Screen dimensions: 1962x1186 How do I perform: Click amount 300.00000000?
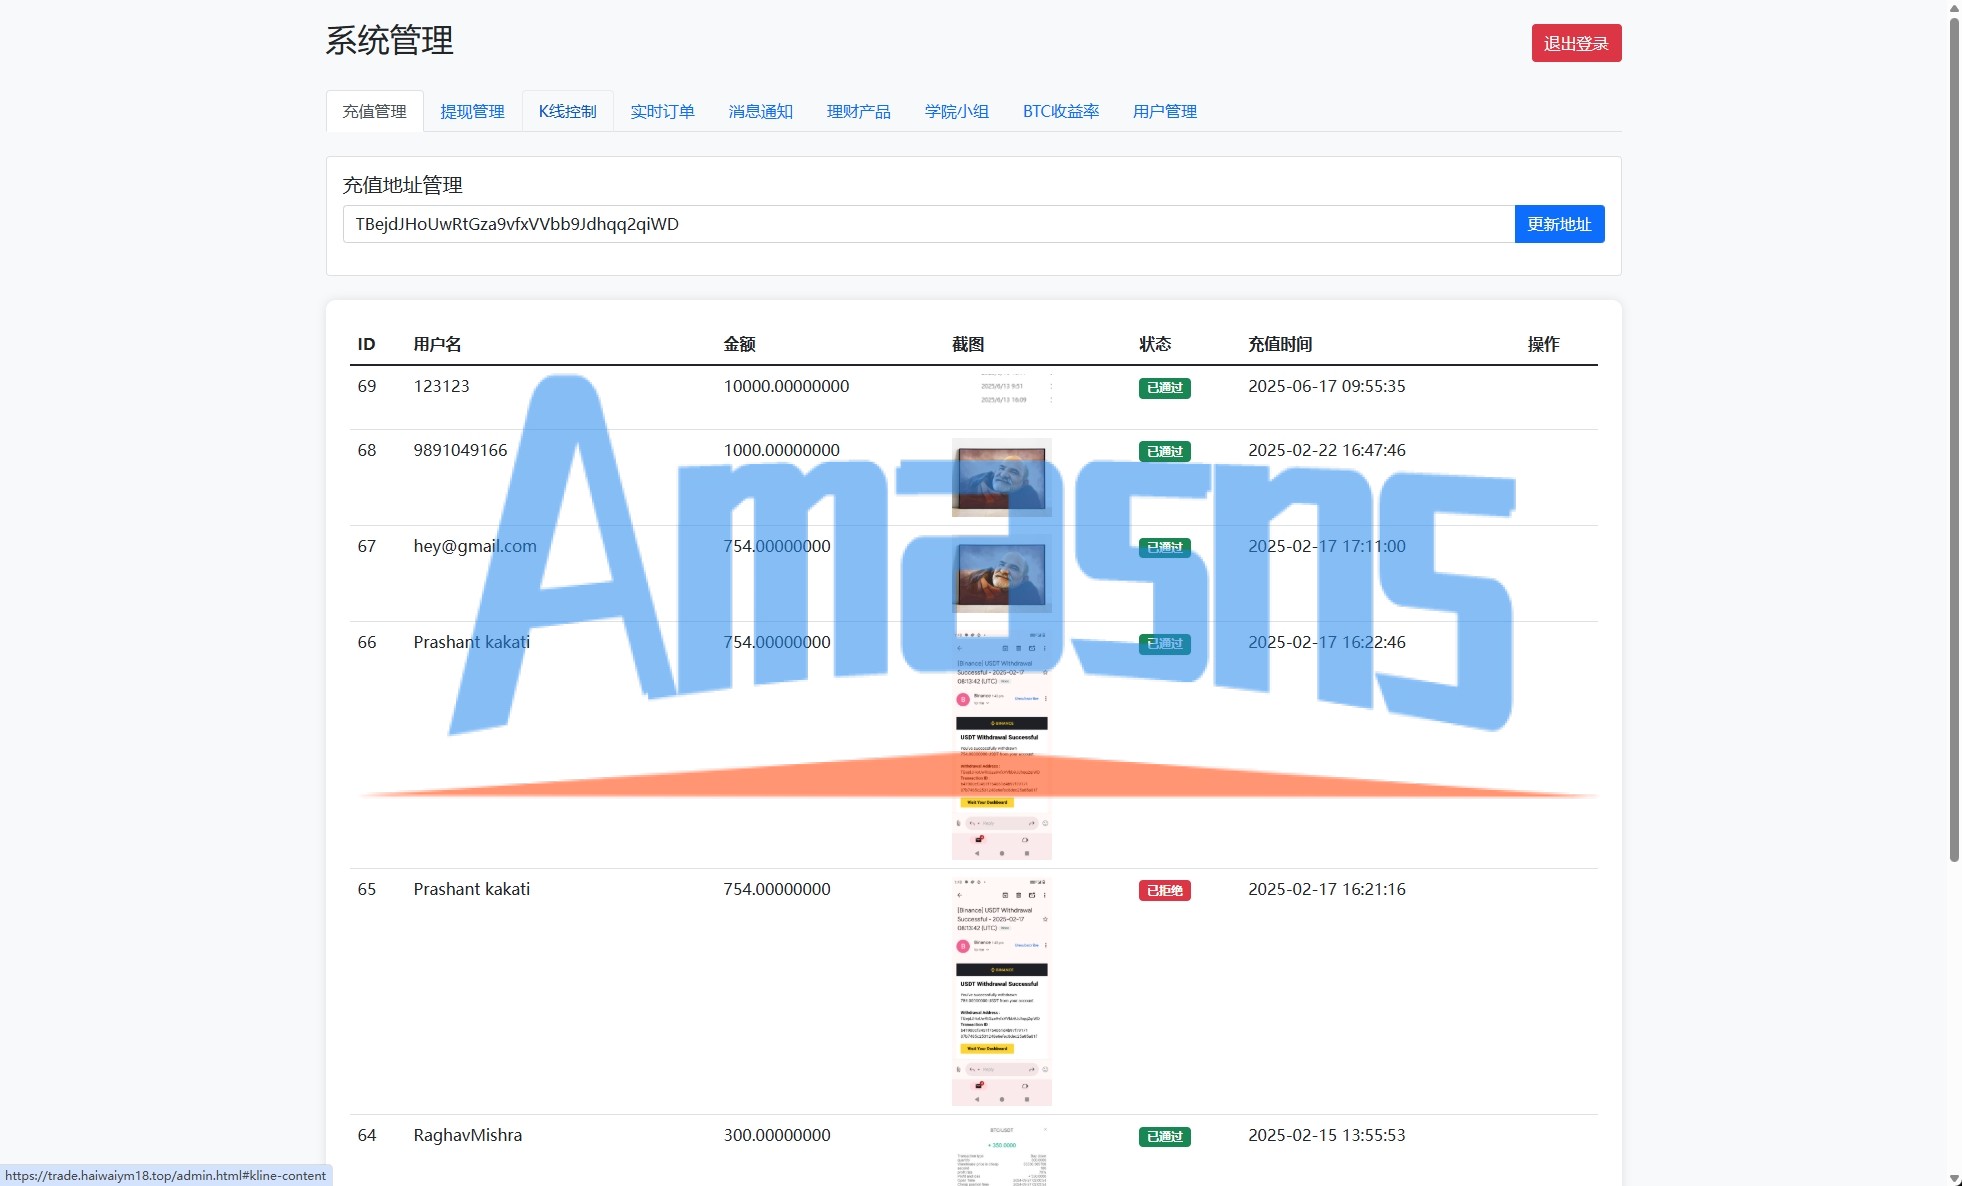[x=777, y=1135]
